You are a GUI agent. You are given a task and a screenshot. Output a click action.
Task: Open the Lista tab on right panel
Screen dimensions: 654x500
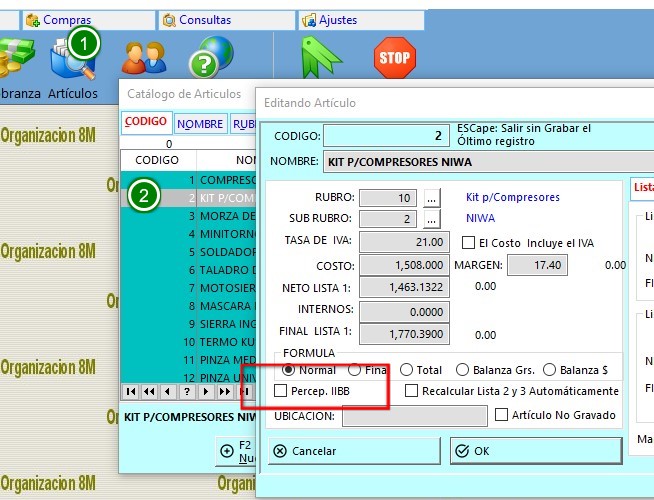(643, 188)
